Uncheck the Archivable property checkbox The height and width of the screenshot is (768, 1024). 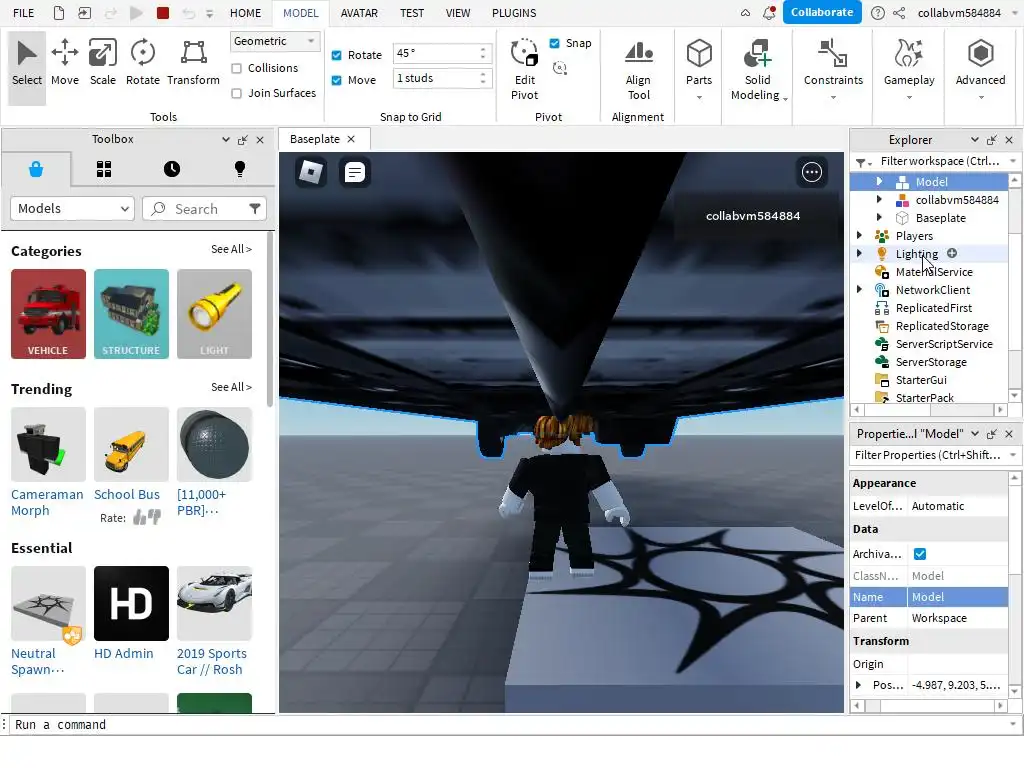[x=920, y=554]
